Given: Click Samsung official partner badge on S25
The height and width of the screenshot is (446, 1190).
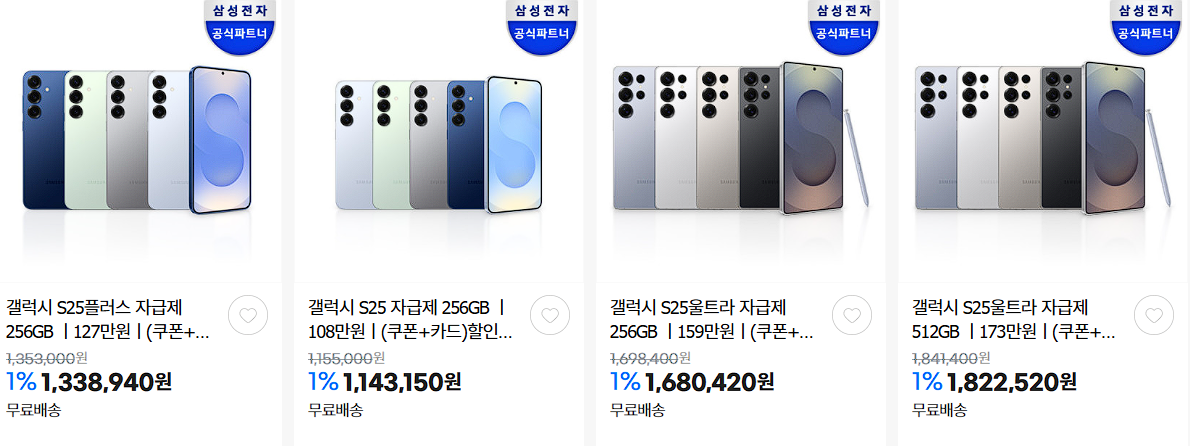Looking at the screenshot, I should click(543, 23).
